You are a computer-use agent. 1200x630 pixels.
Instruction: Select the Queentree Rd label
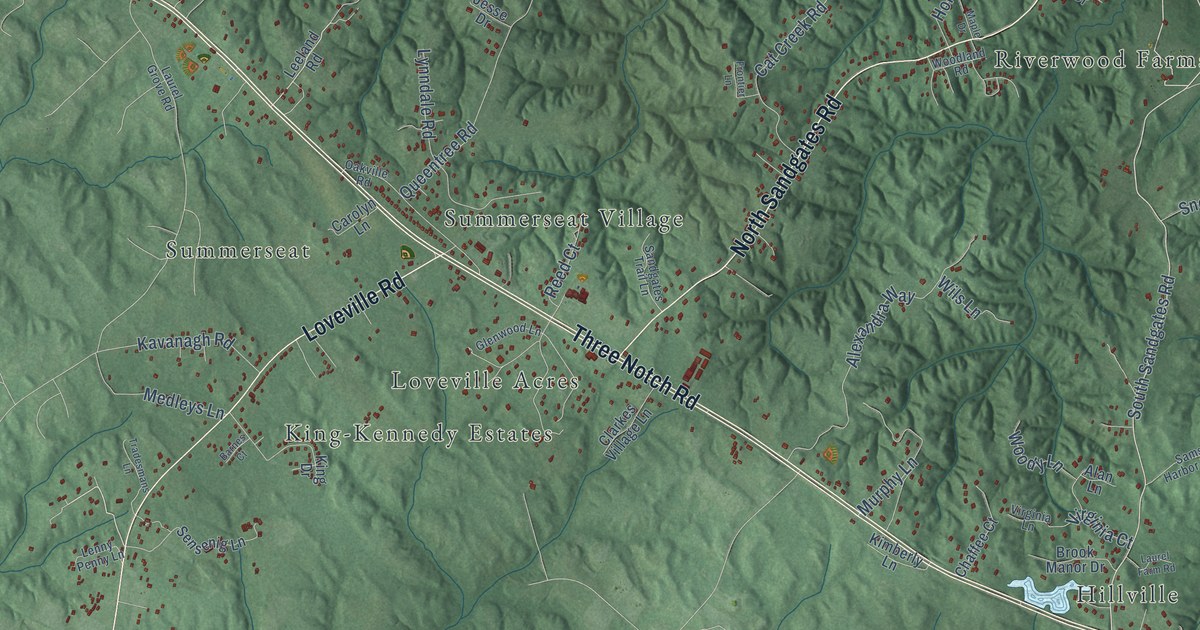coord(439,160)
